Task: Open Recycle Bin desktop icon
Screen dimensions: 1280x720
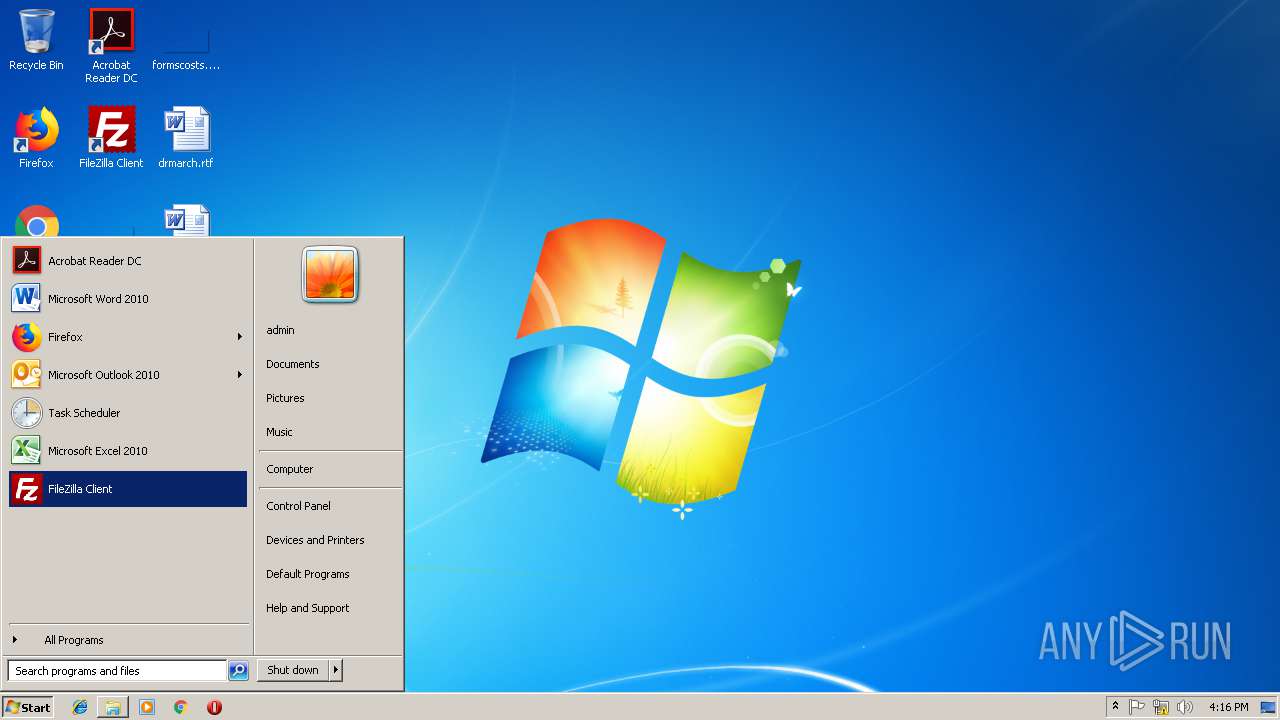Action: pyautogui.click(x=36, y=40)
